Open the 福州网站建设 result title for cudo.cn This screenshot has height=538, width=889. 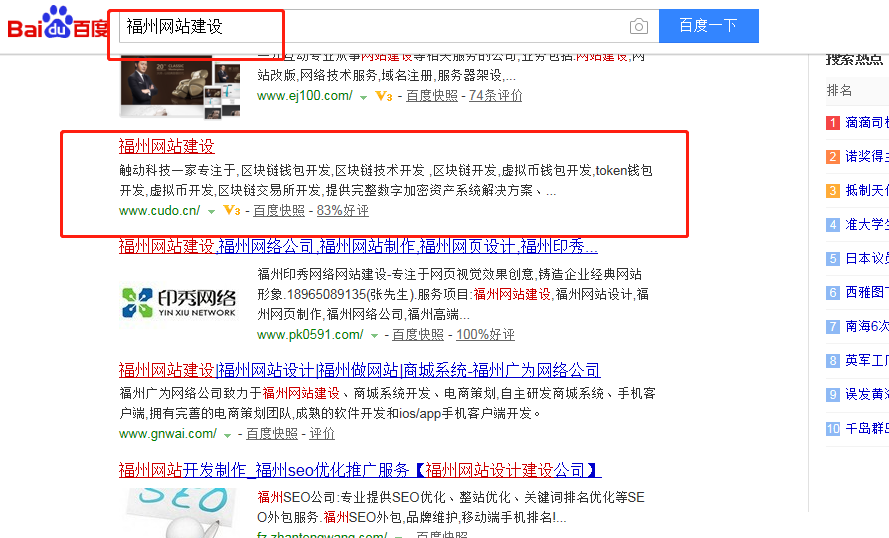(x=167, y=146)
